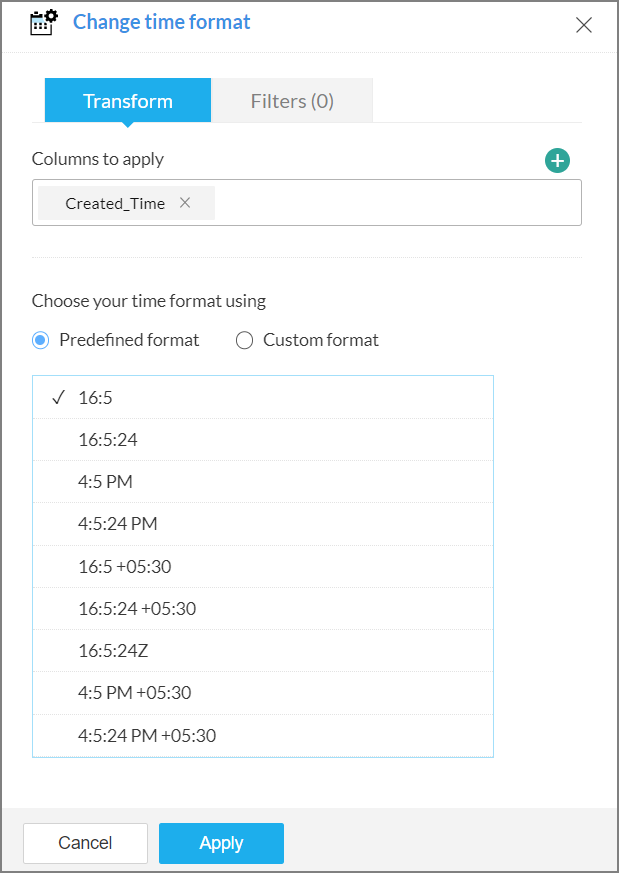
Task: Select the 16:5:24 format option
Action: pyautogui.click(x=107, y=440)
